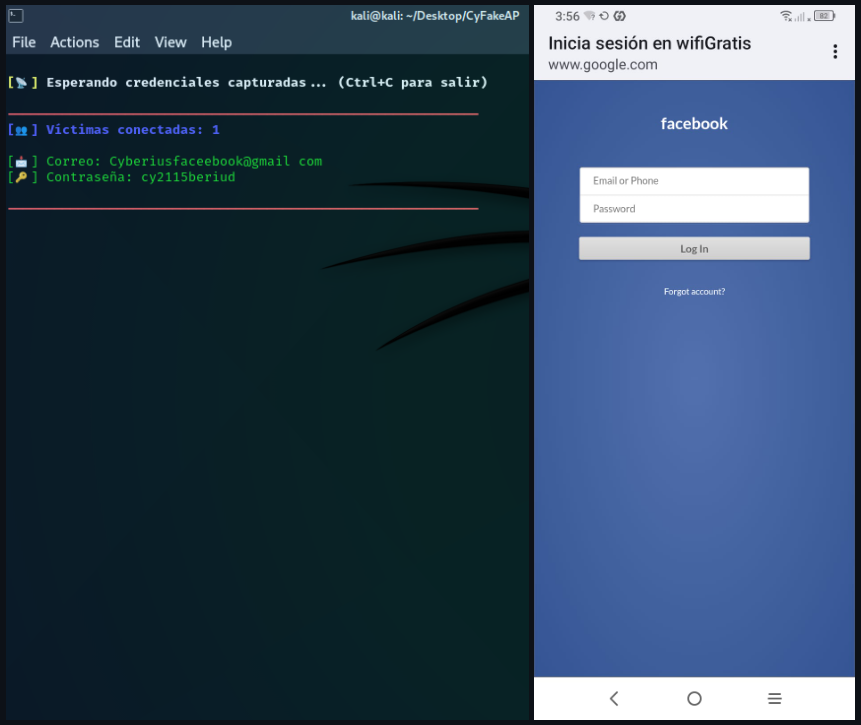Click the terminal title kali@kali: ~/Desktop/CyFakeAP
The height and width of the screenshot is (725, 861).
tap(435, 16)
